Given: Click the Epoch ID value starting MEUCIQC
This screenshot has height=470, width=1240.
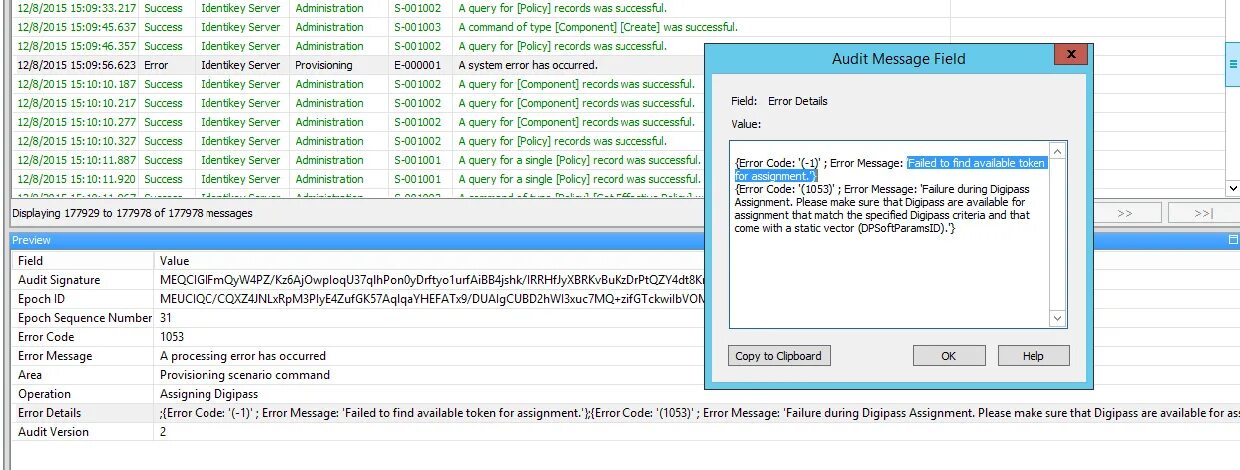Looking at the screenshot, I should click(432, 299).
